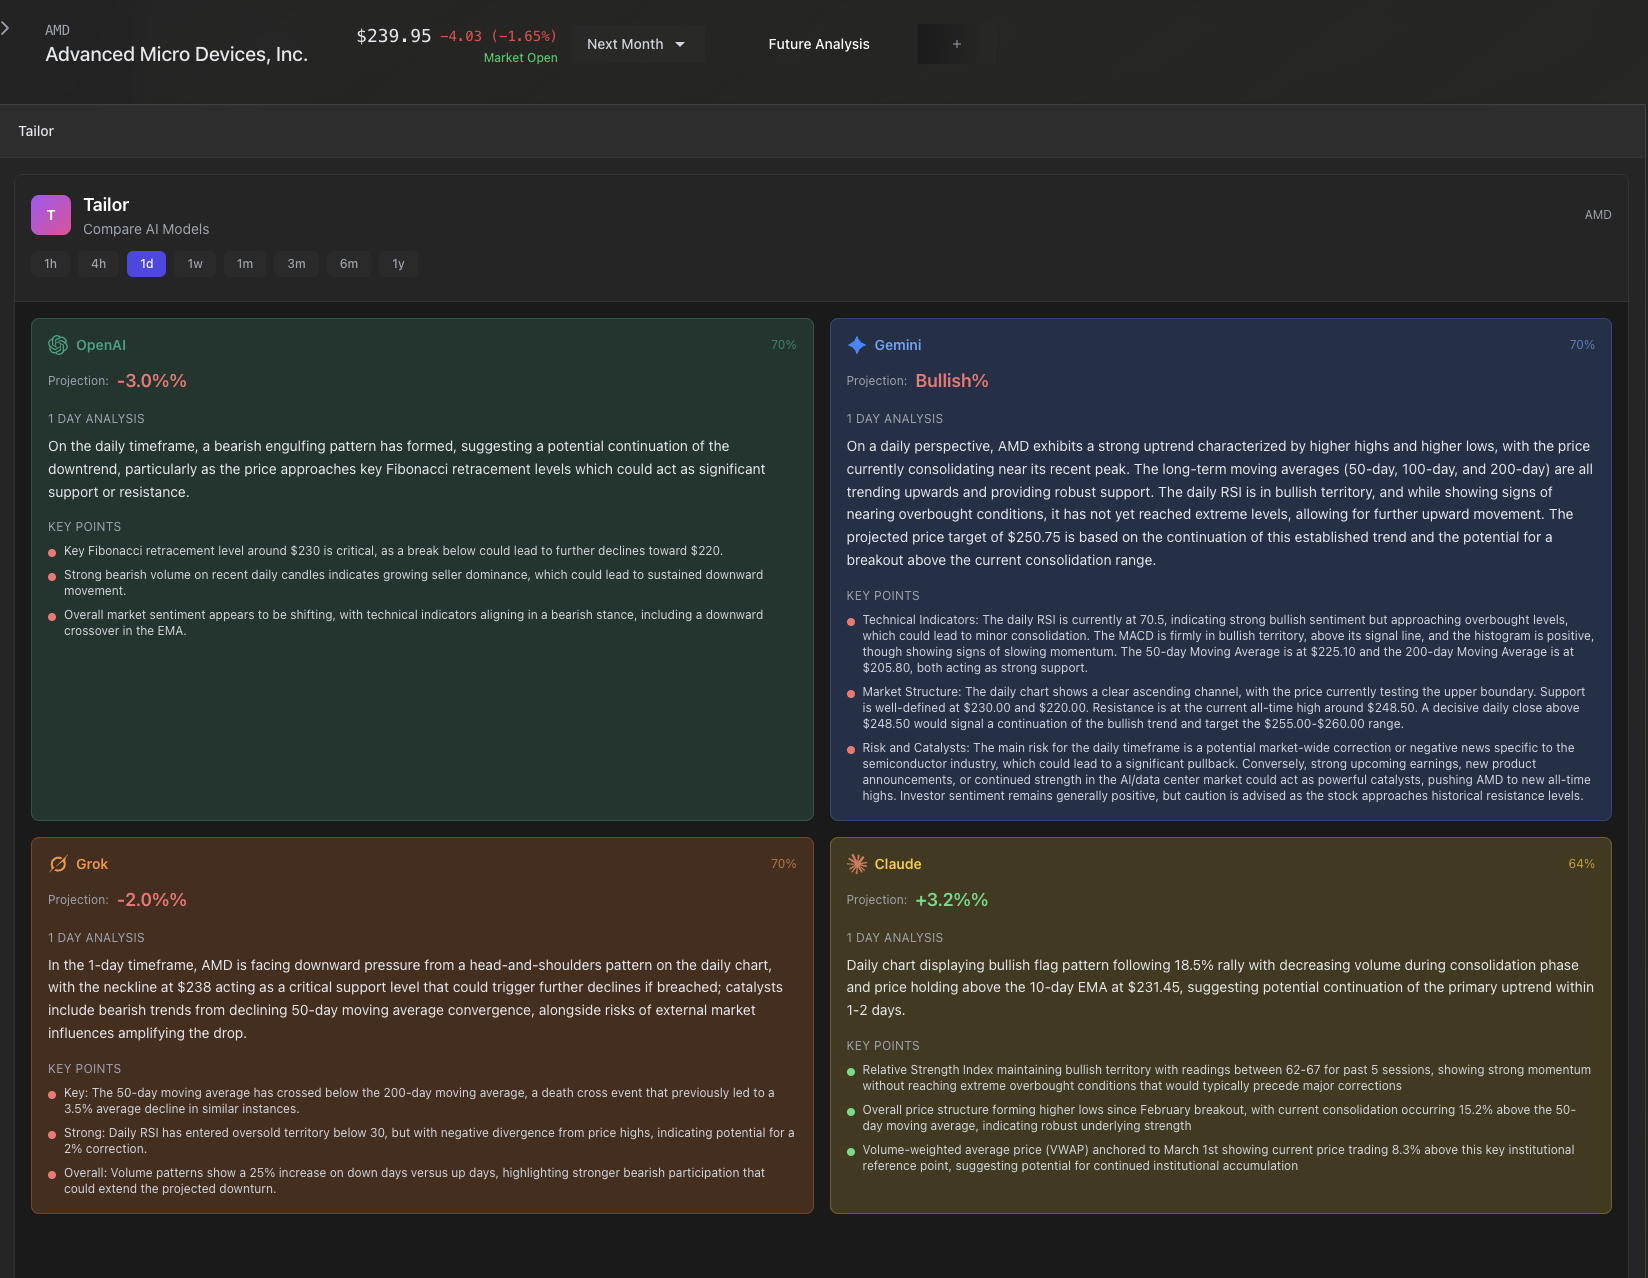Click the Compare AI Models subtitle
Image resolution: width=1648 pixels, height=1278 pixels.
[x=146, y=229]
